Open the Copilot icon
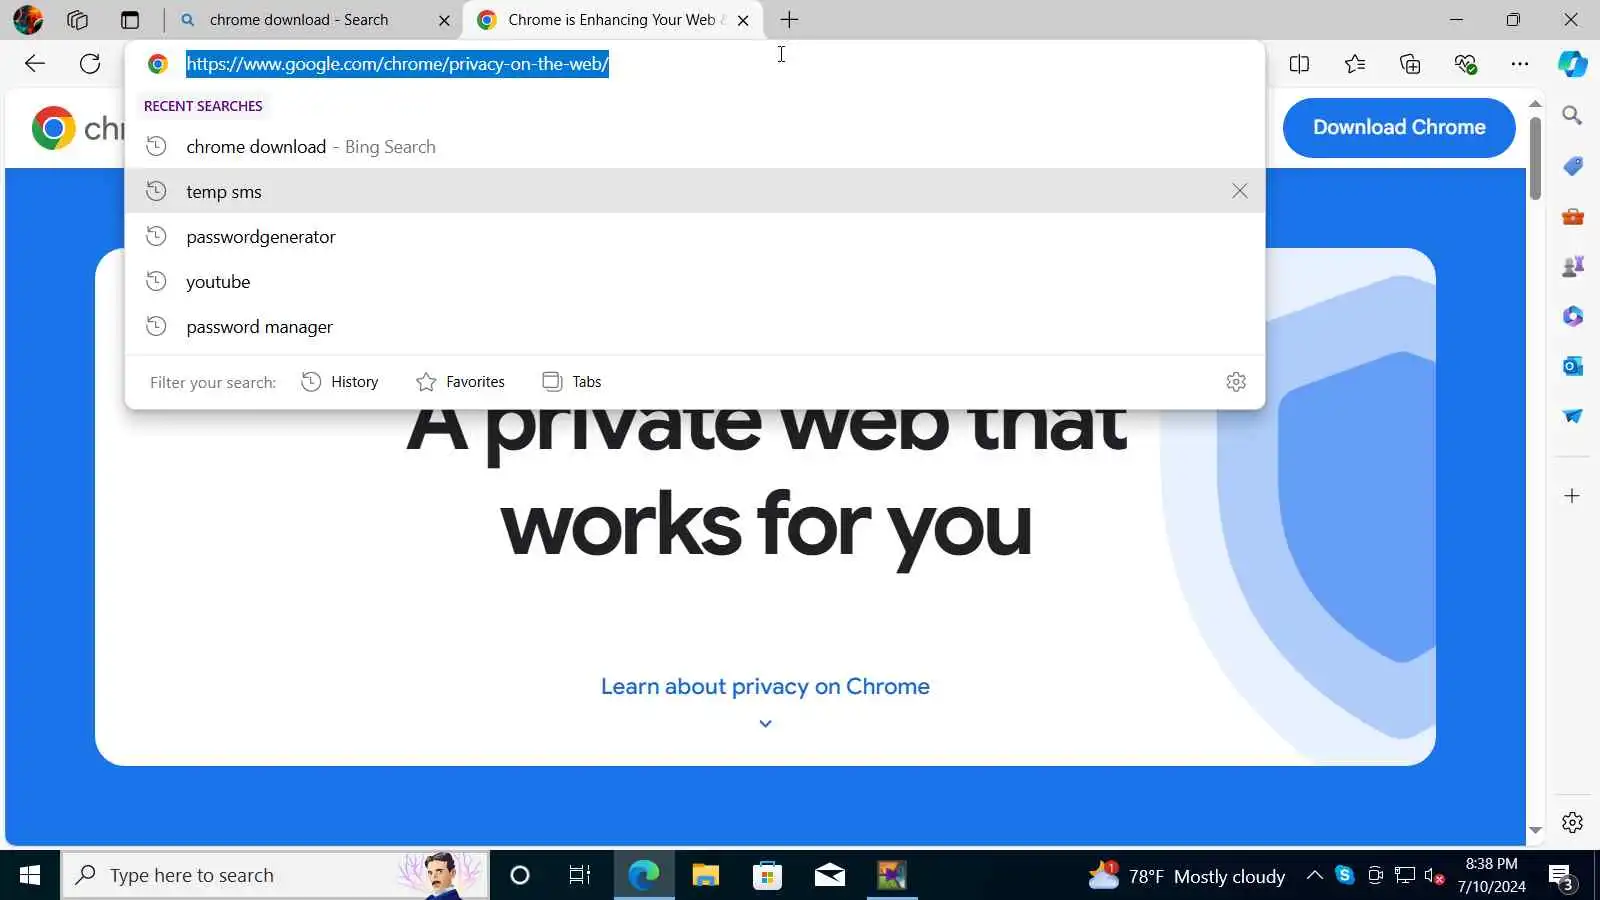Image resolution: width=1600 pixels, height=900 pixels. coord(1573,64)
